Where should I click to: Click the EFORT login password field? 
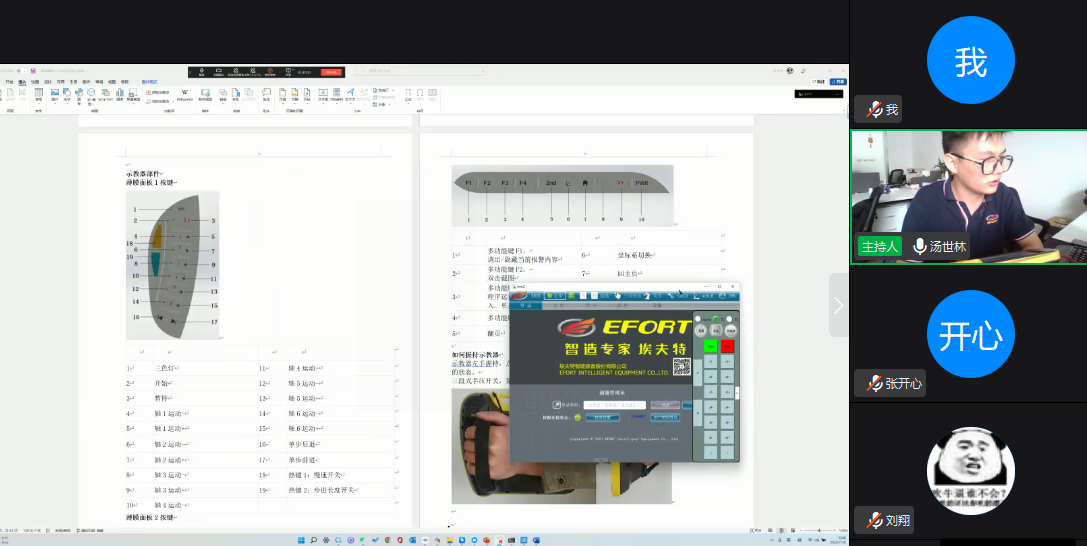pos(615,405)
